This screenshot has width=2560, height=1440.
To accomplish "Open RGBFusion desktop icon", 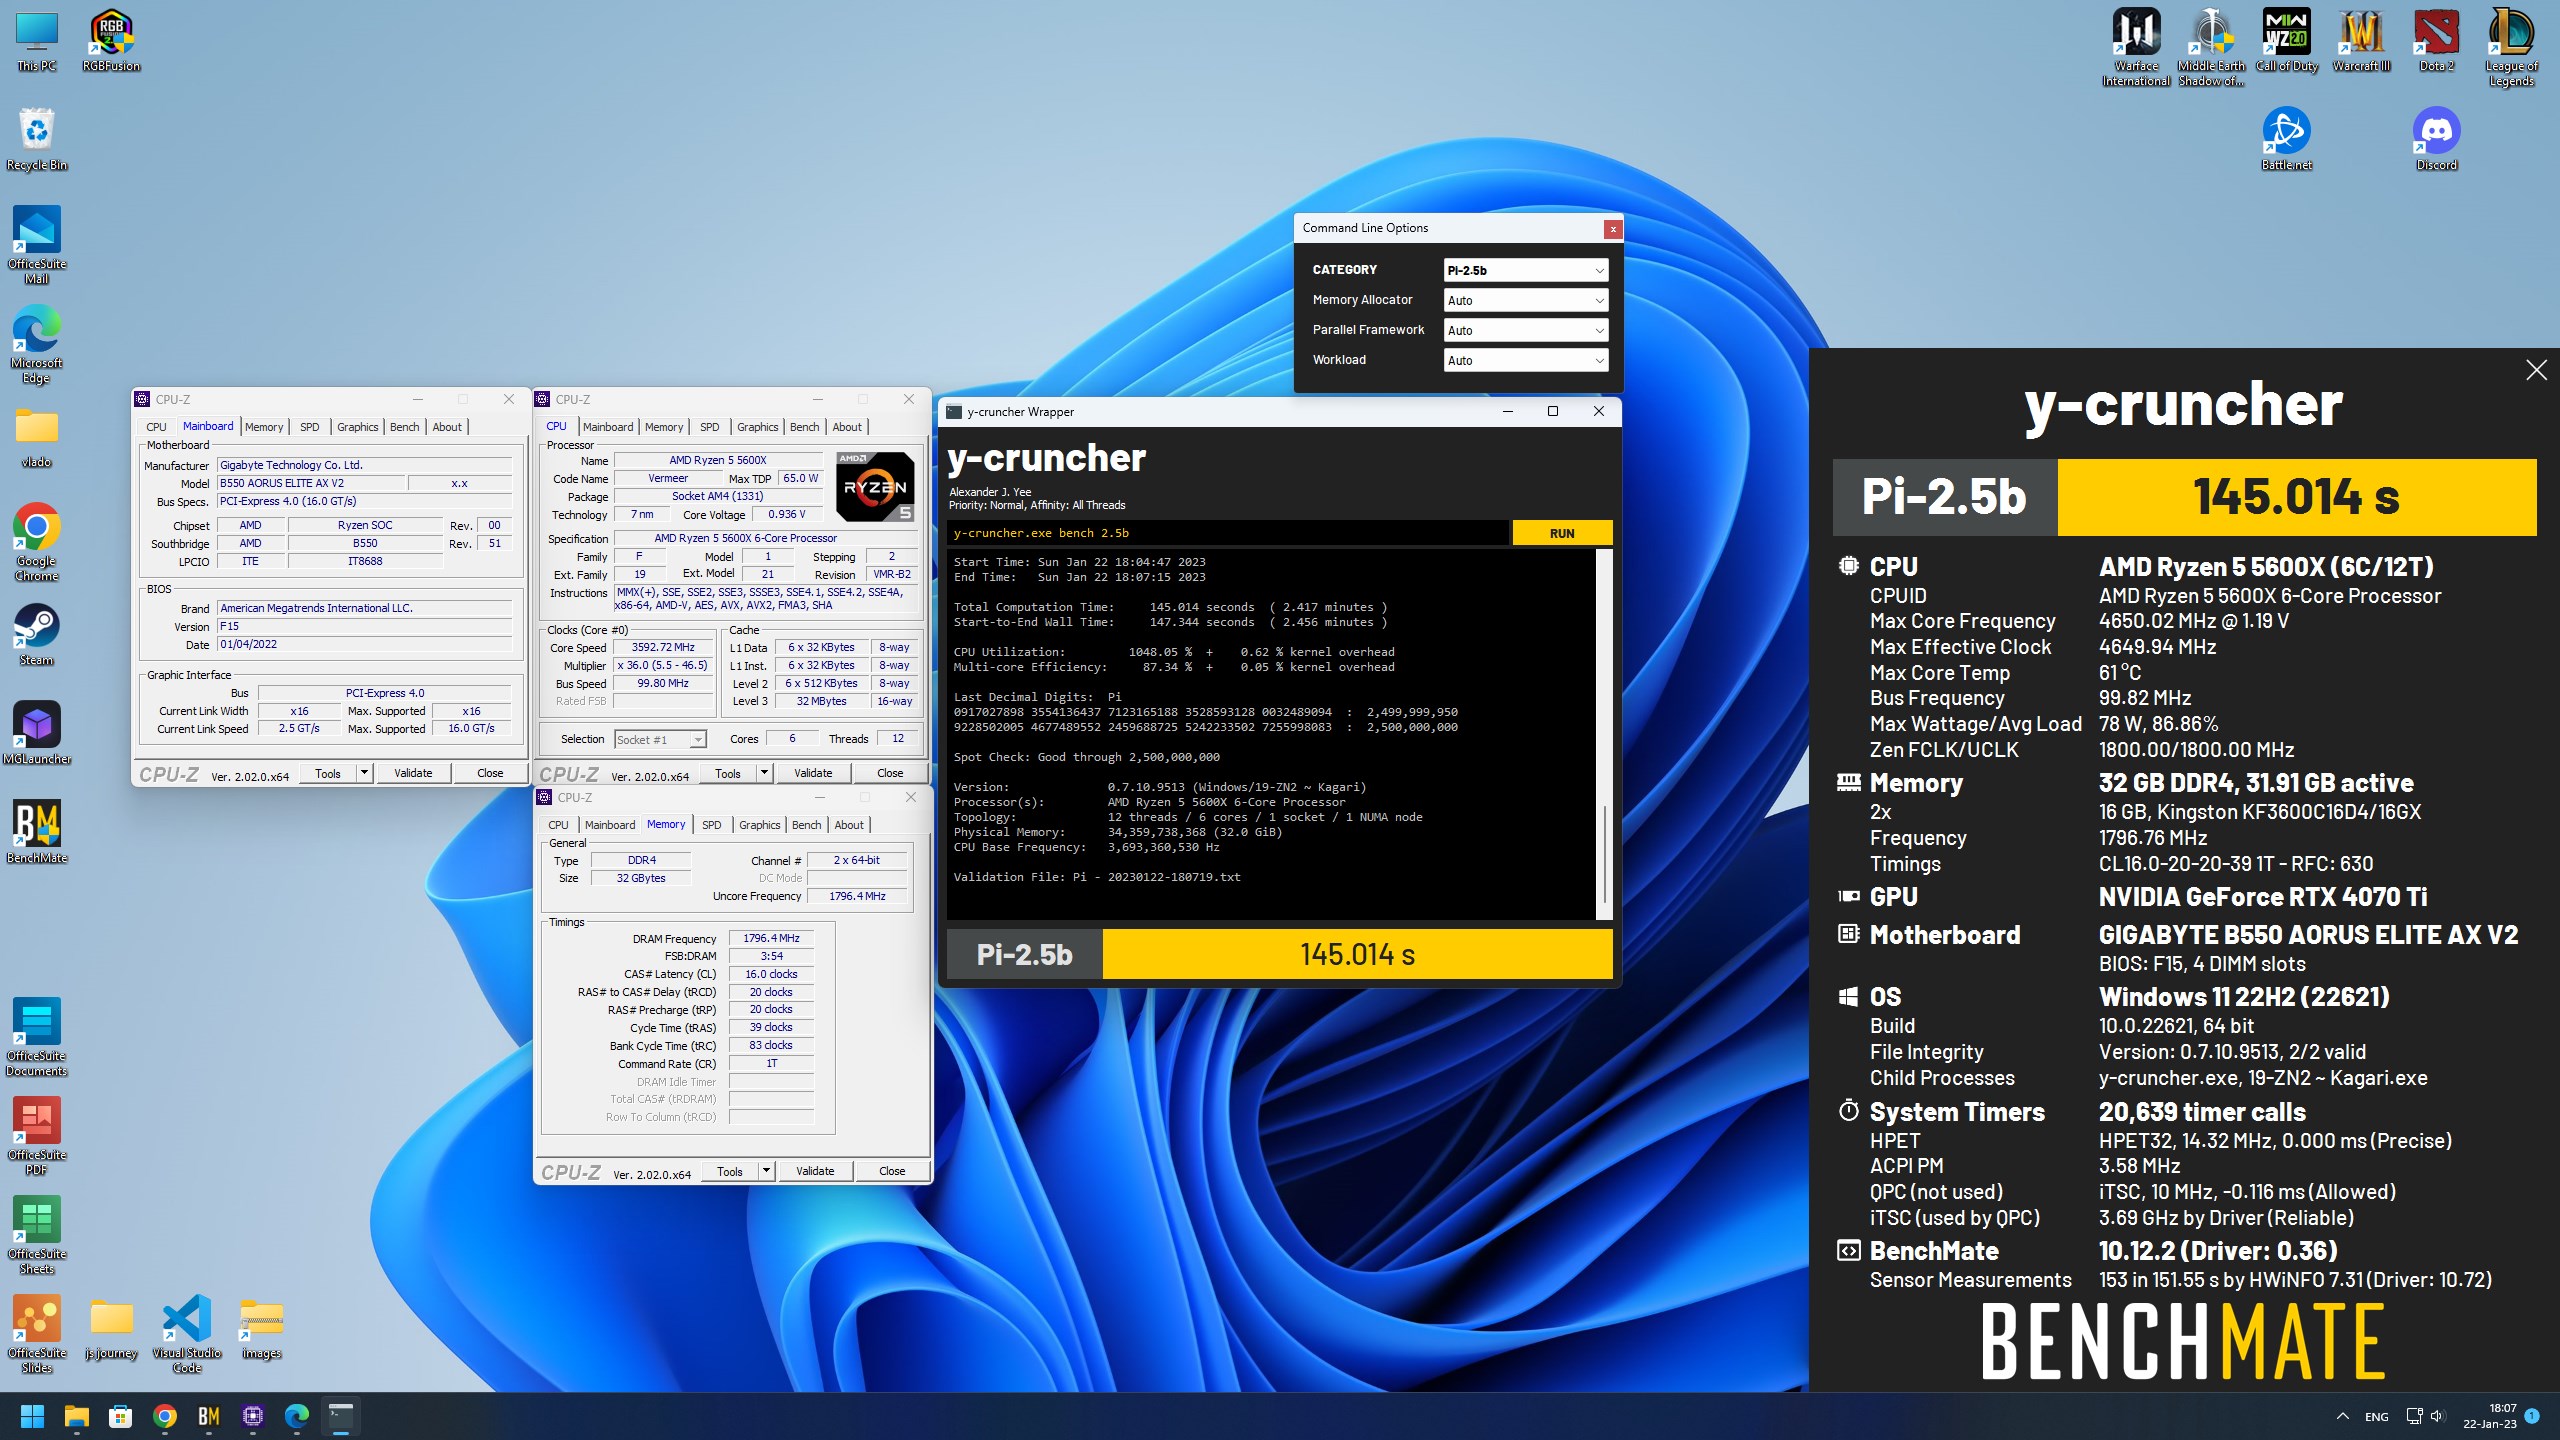I will pos(111,42).
